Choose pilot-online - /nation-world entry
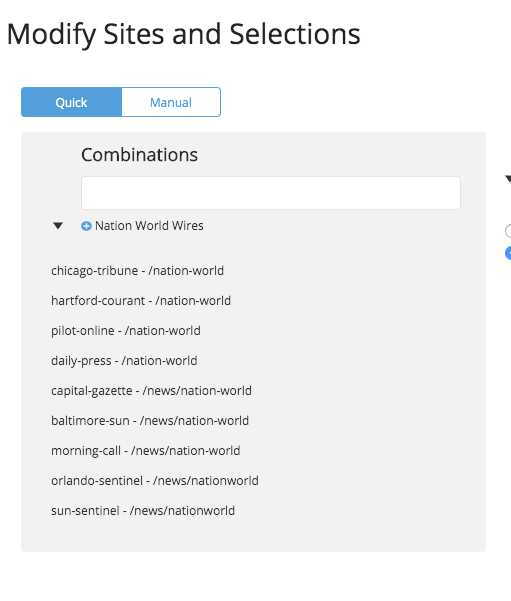511x601 pixels. point(126,330)
